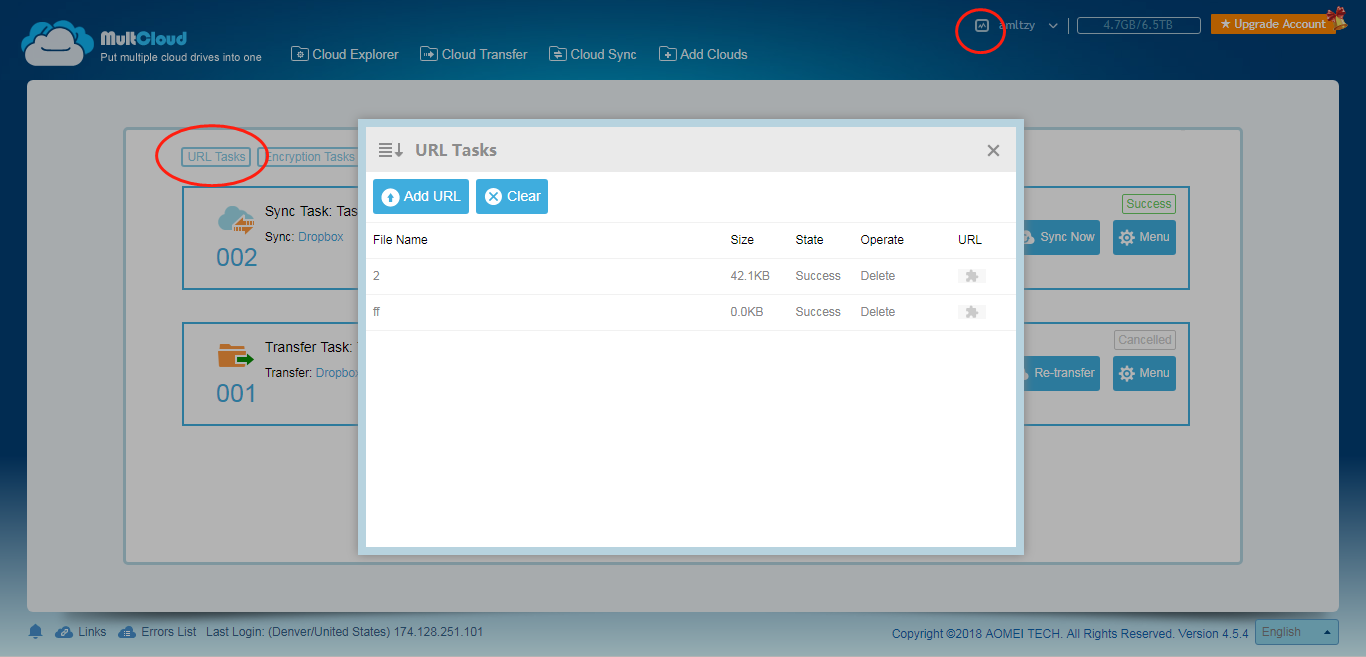Viewport: 1366px width, 657px height.
Task: Go to Cloud Transfer
Action: pos(474,54)
